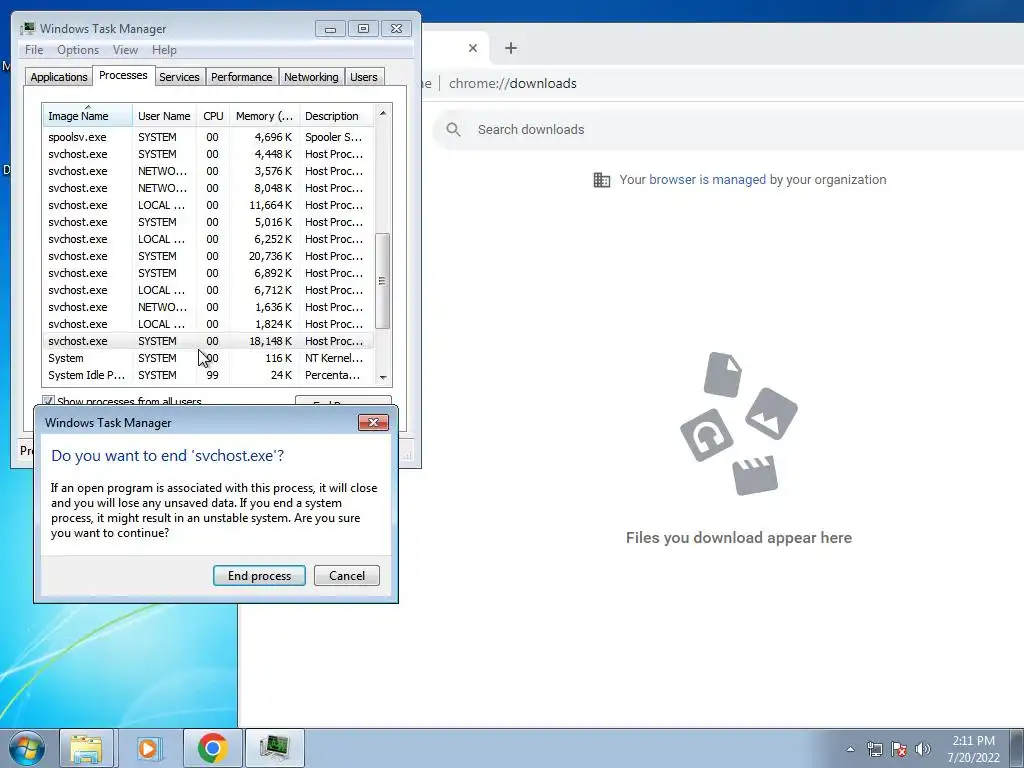Select the spoolsv.exe process row
Screen dimensions: 1024x768
[x=208, y=137]
